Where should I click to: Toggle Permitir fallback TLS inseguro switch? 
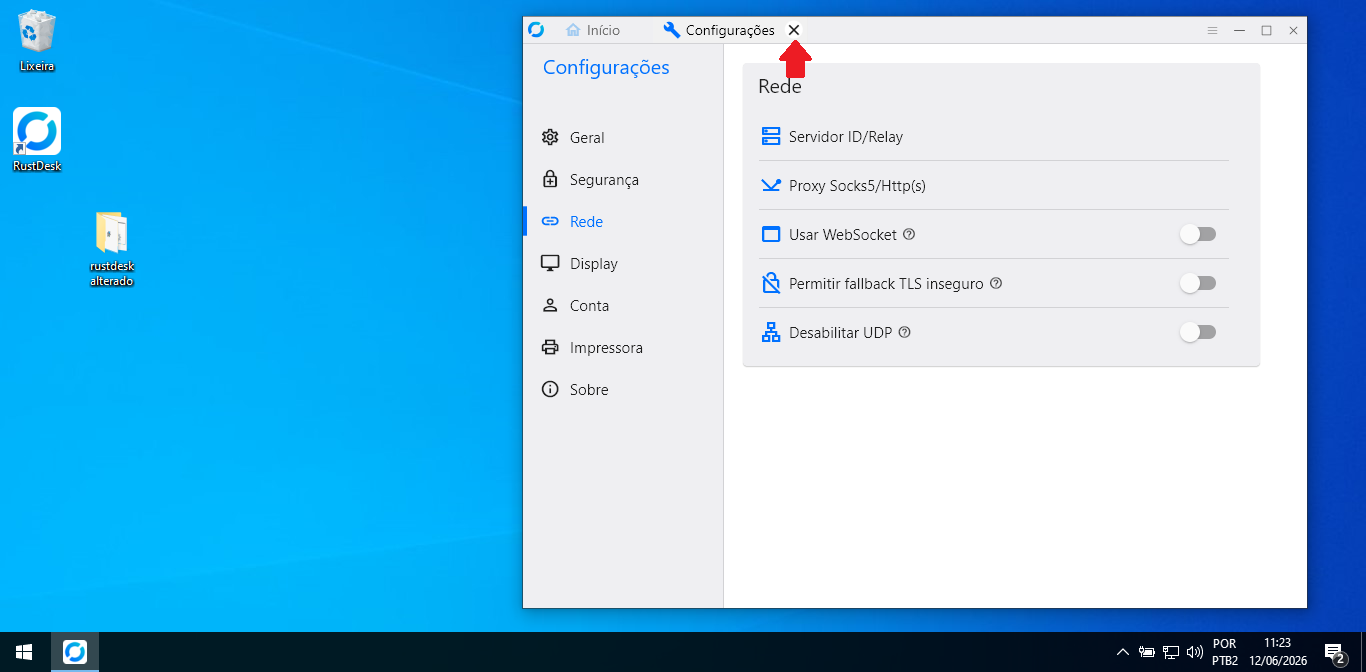(x=1198, y=284)
